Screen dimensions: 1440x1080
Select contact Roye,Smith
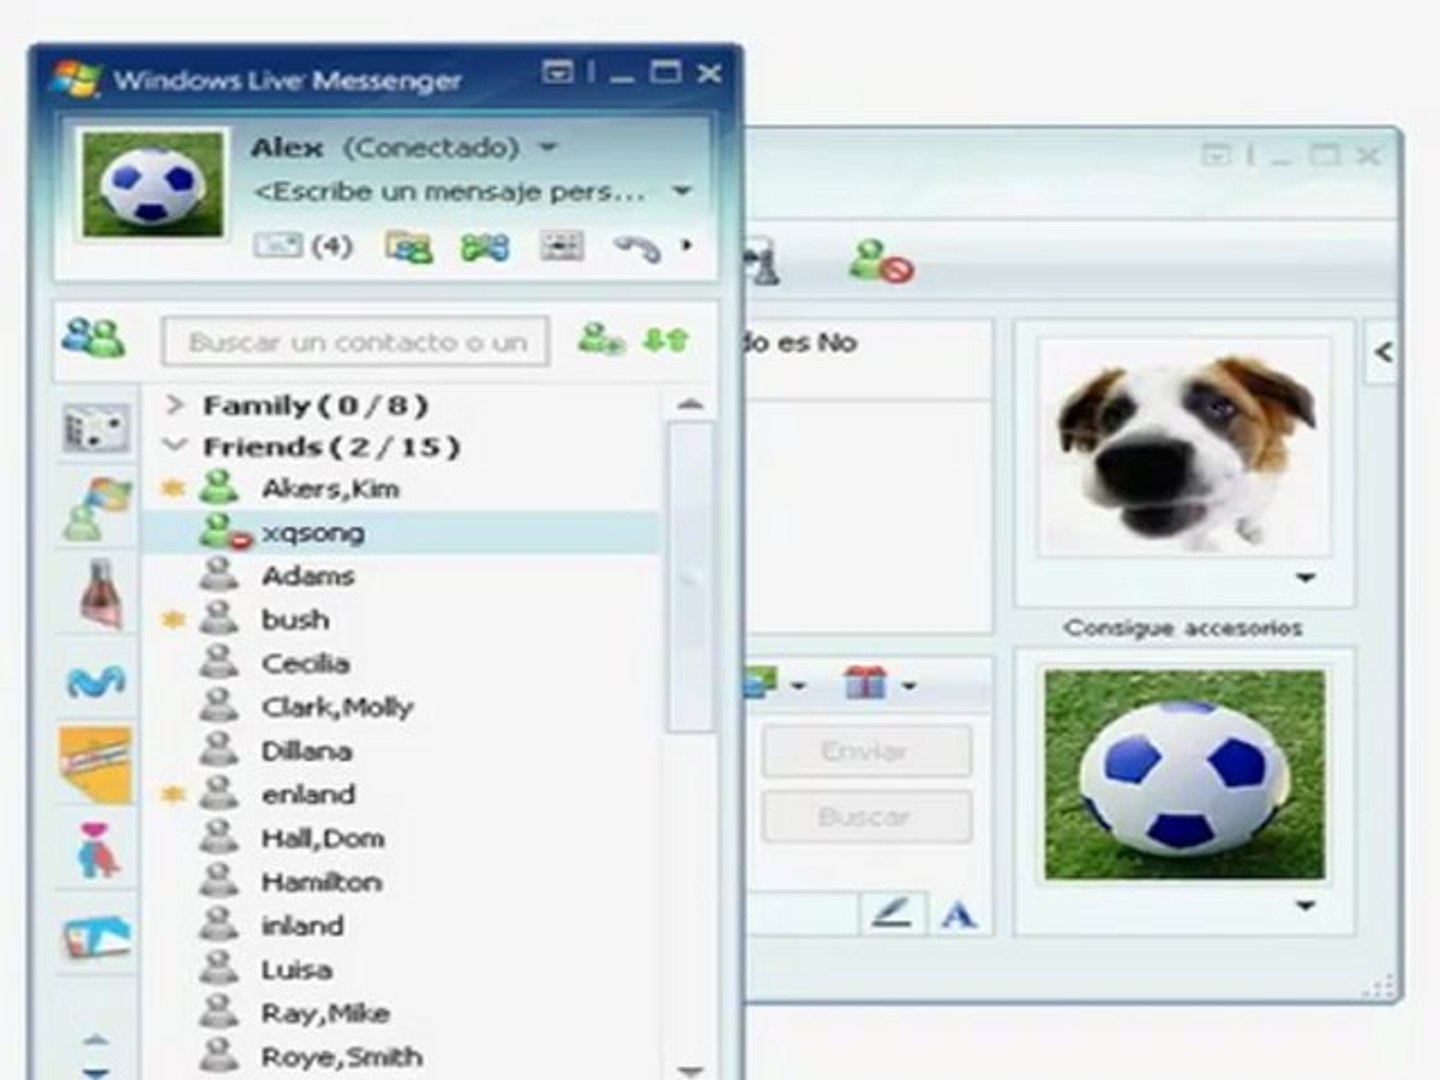341,1057
